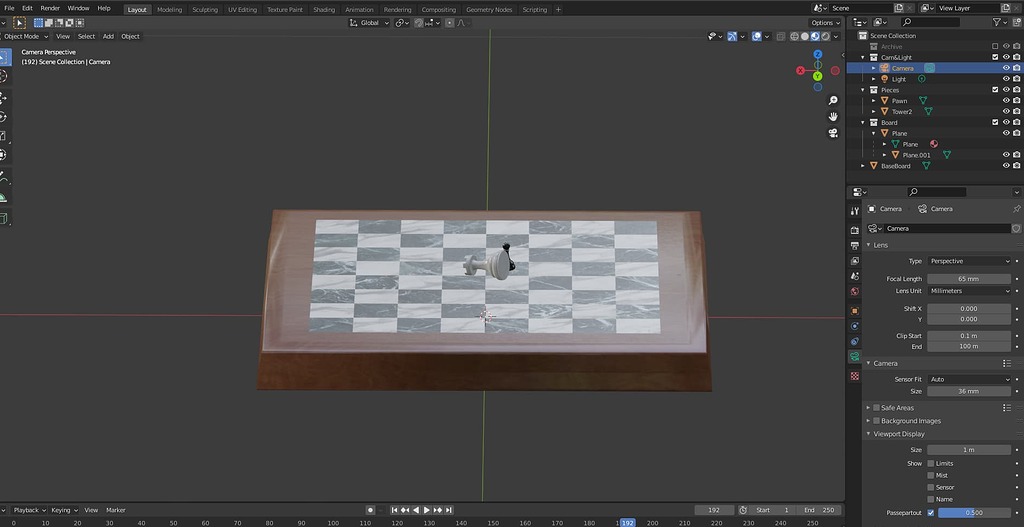Open the File menu
This screenshot has width=1024, height=527.
pyautogui.click(x=9, y=8)
